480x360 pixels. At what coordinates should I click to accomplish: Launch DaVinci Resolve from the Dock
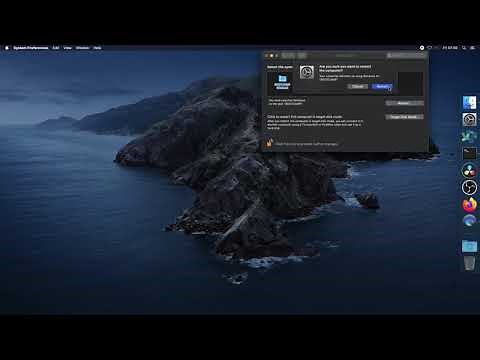click(469, 170)
